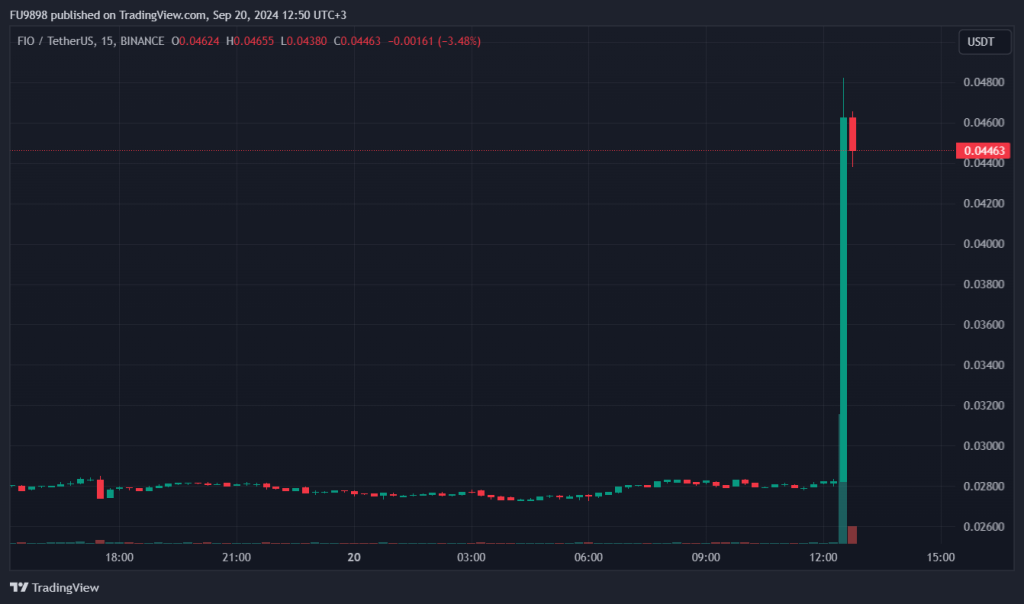The image size is (1024, 604).
Task: Select the red candle after the spike
Action: click(852, 134)
